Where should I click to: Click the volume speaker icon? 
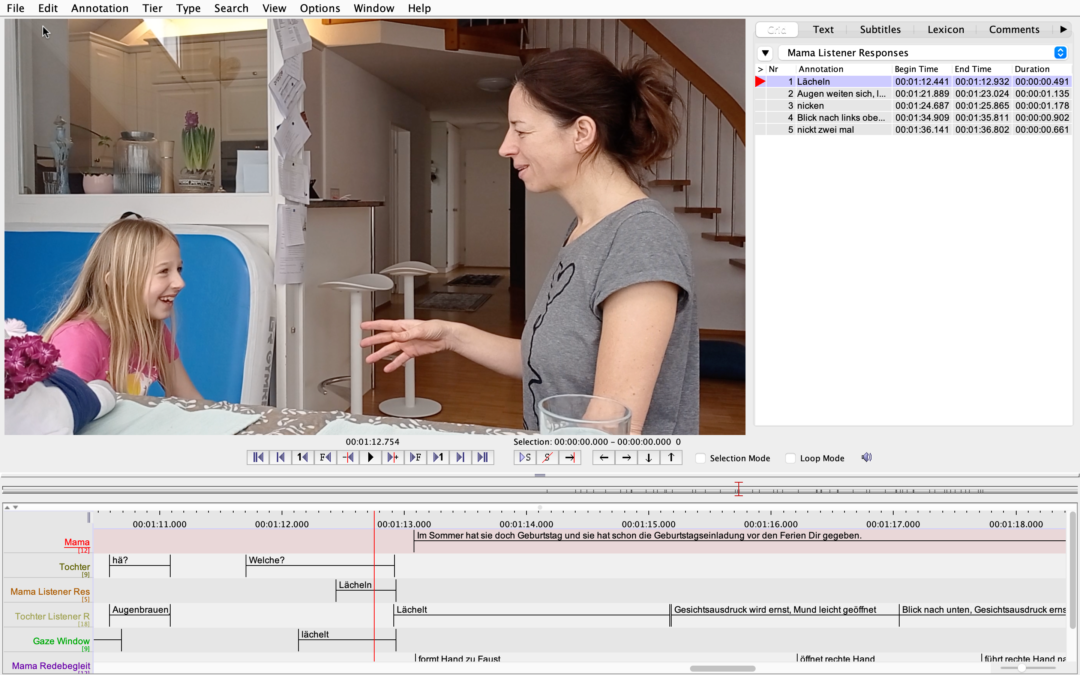(x=866, y=457)
